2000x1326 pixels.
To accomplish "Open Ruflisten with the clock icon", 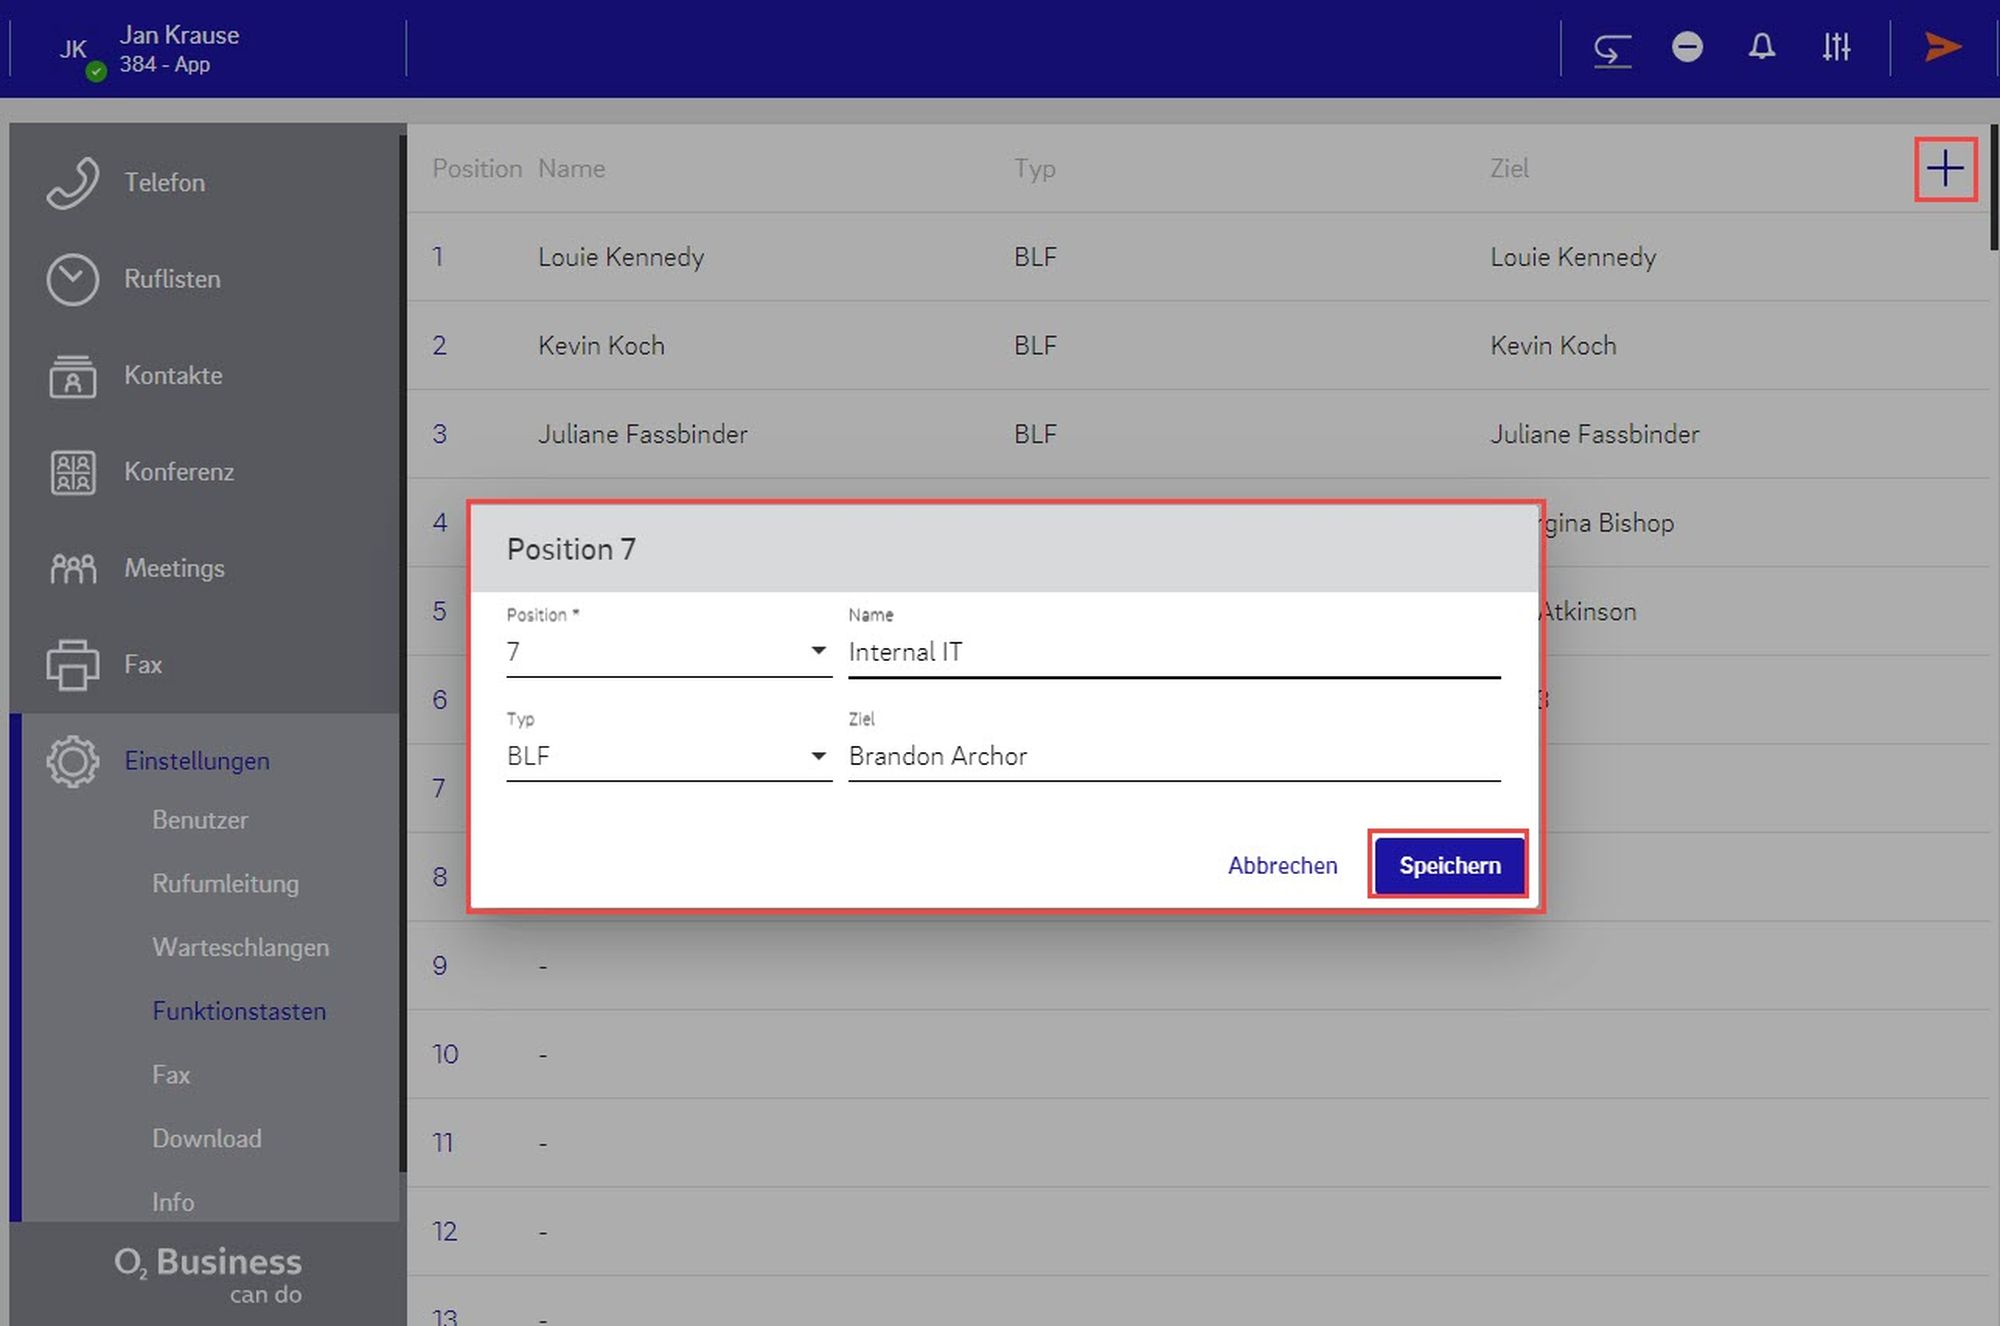I will point(73,279).
